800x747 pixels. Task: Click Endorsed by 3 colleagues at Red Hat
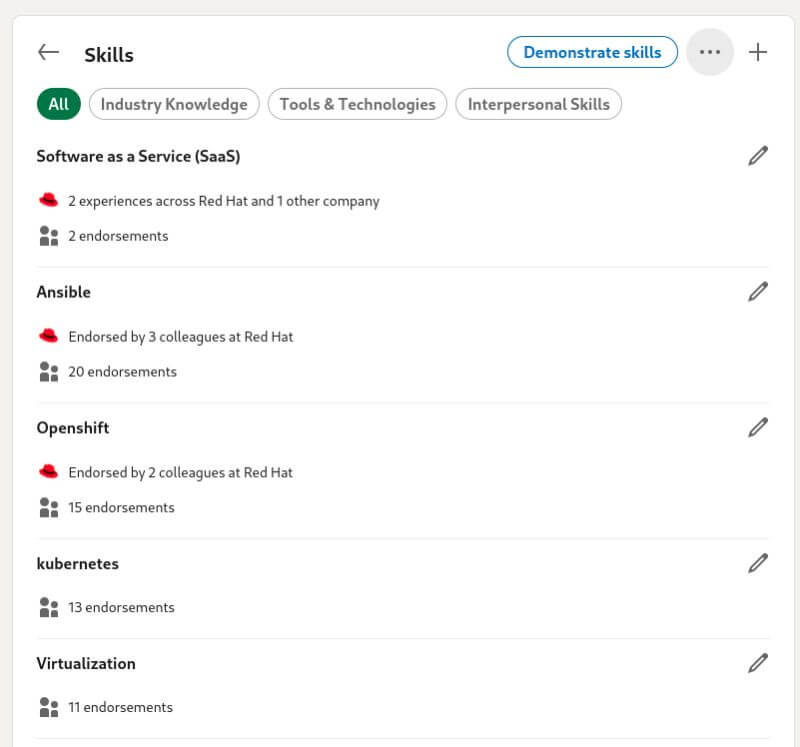[x=180, y=337]
